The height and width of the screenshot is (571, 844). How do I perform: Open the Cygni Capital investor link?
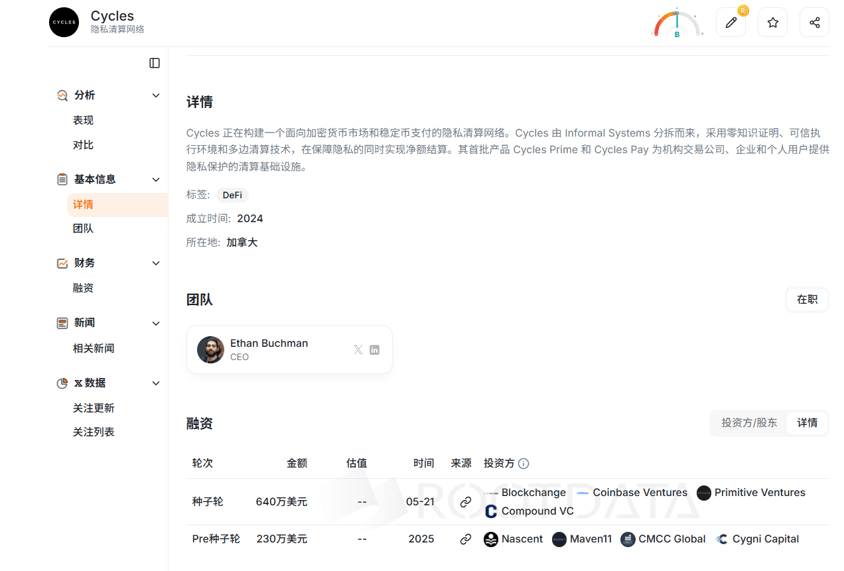(x=765, y=539)
